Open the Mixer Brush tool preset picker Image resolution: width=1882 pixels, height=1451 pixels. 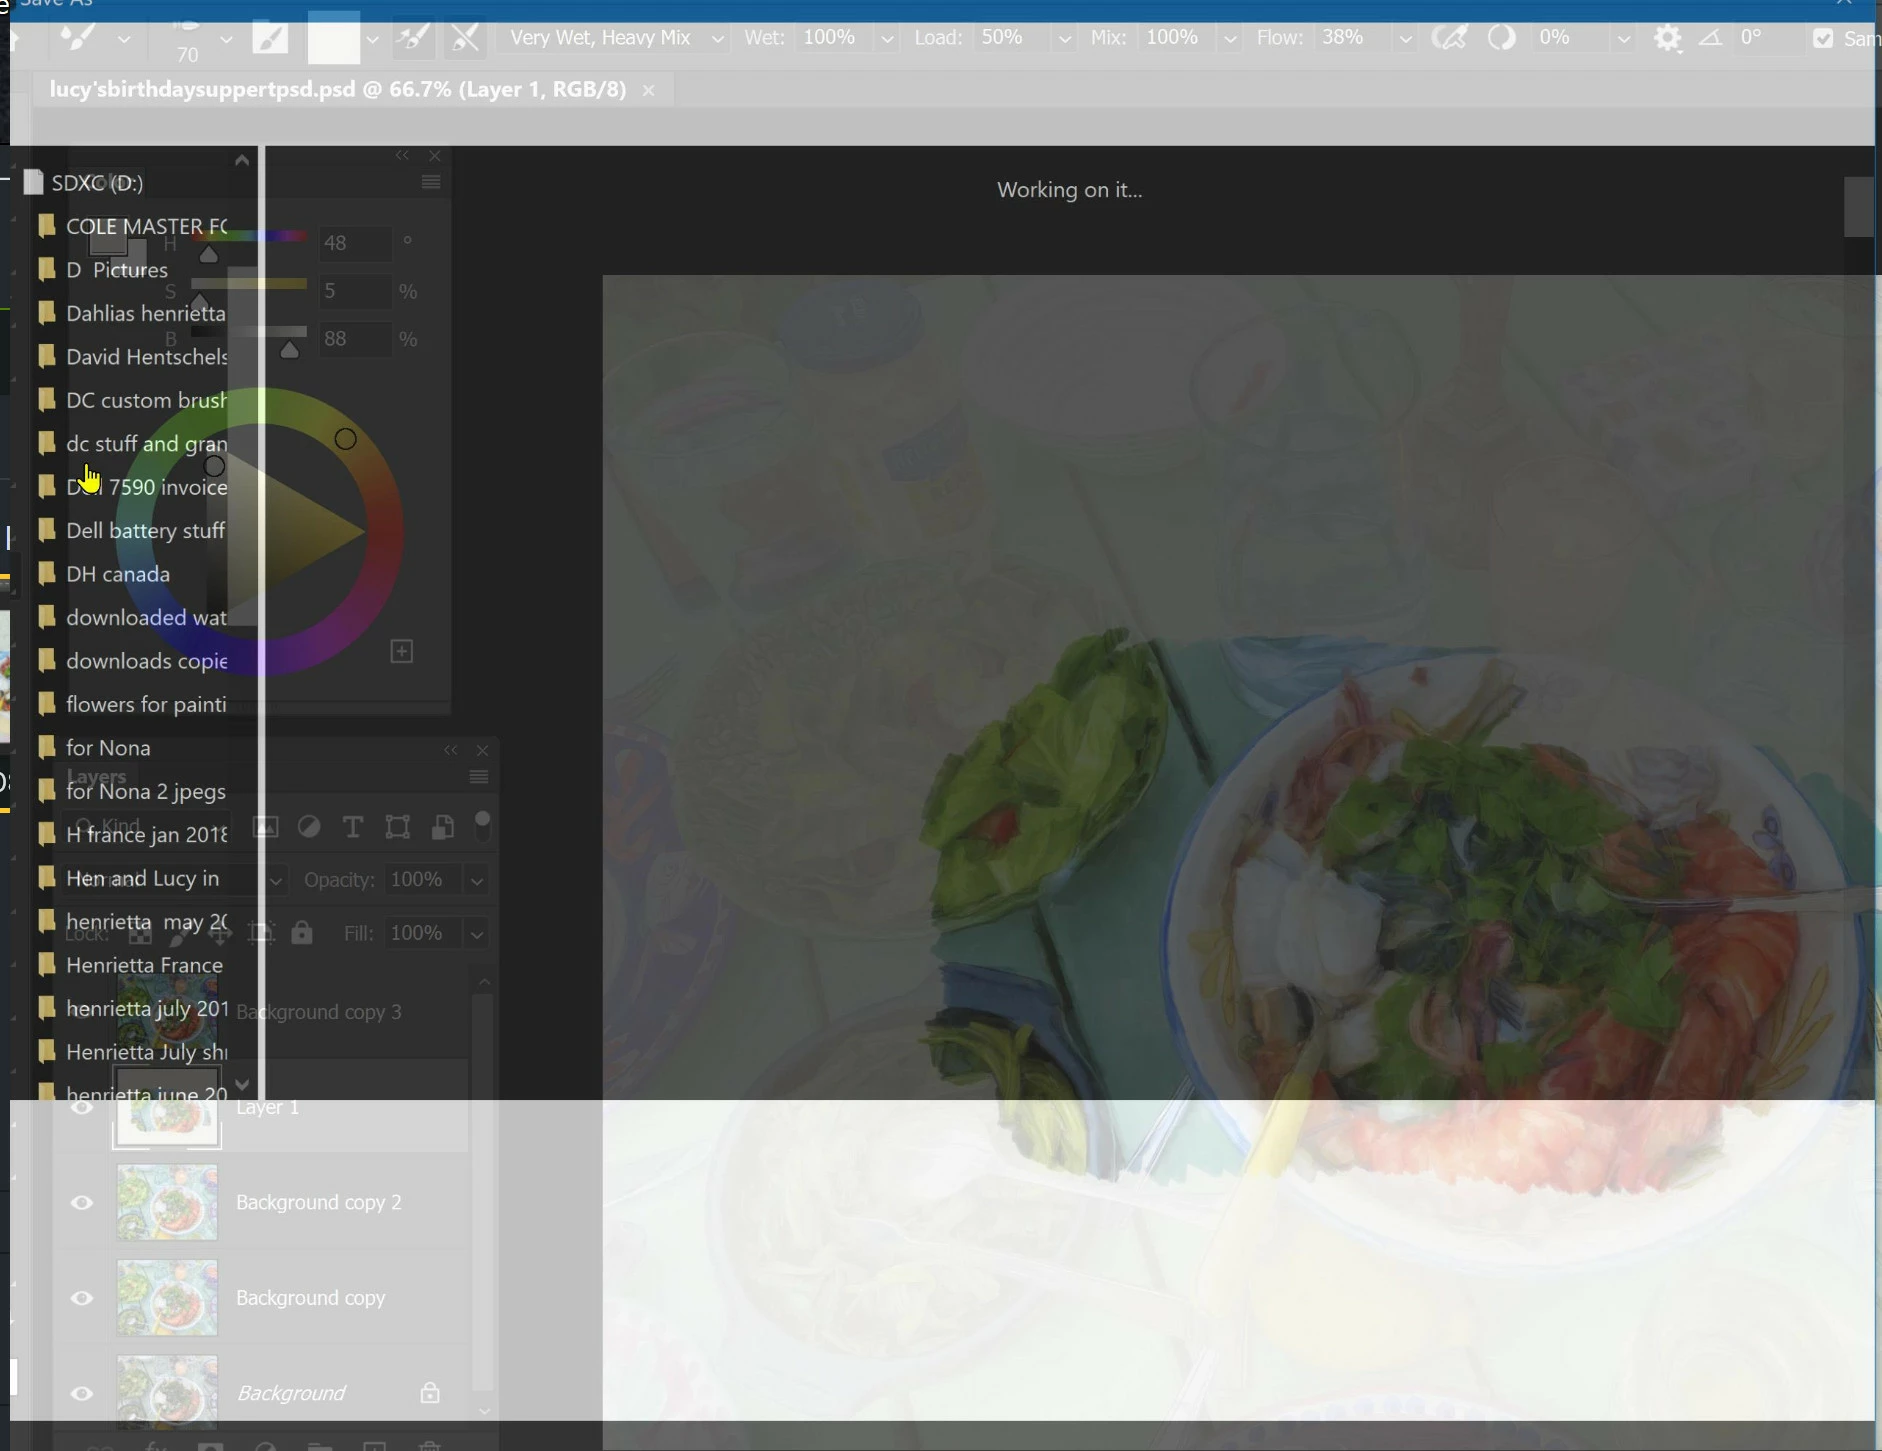point(124,39)
